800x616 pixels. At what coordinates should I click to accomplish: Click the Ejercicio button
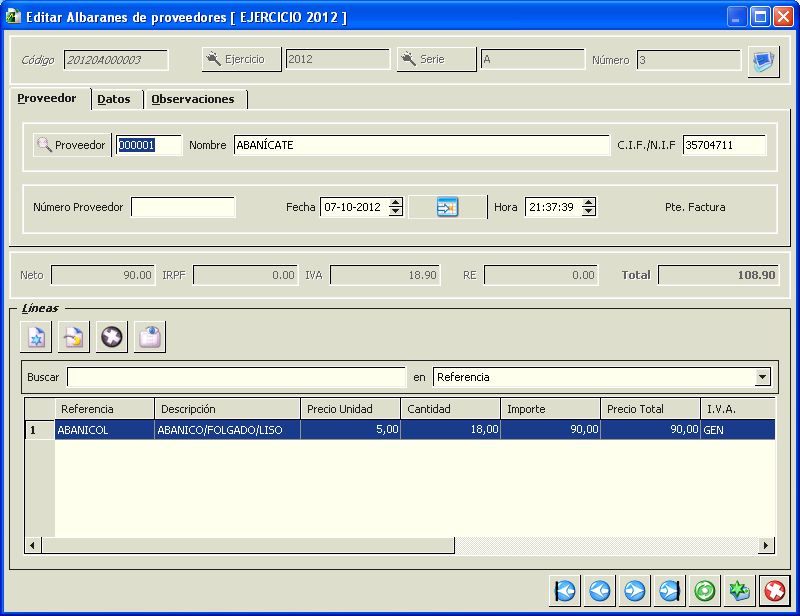pyautogui.click(x=242, y=59)
